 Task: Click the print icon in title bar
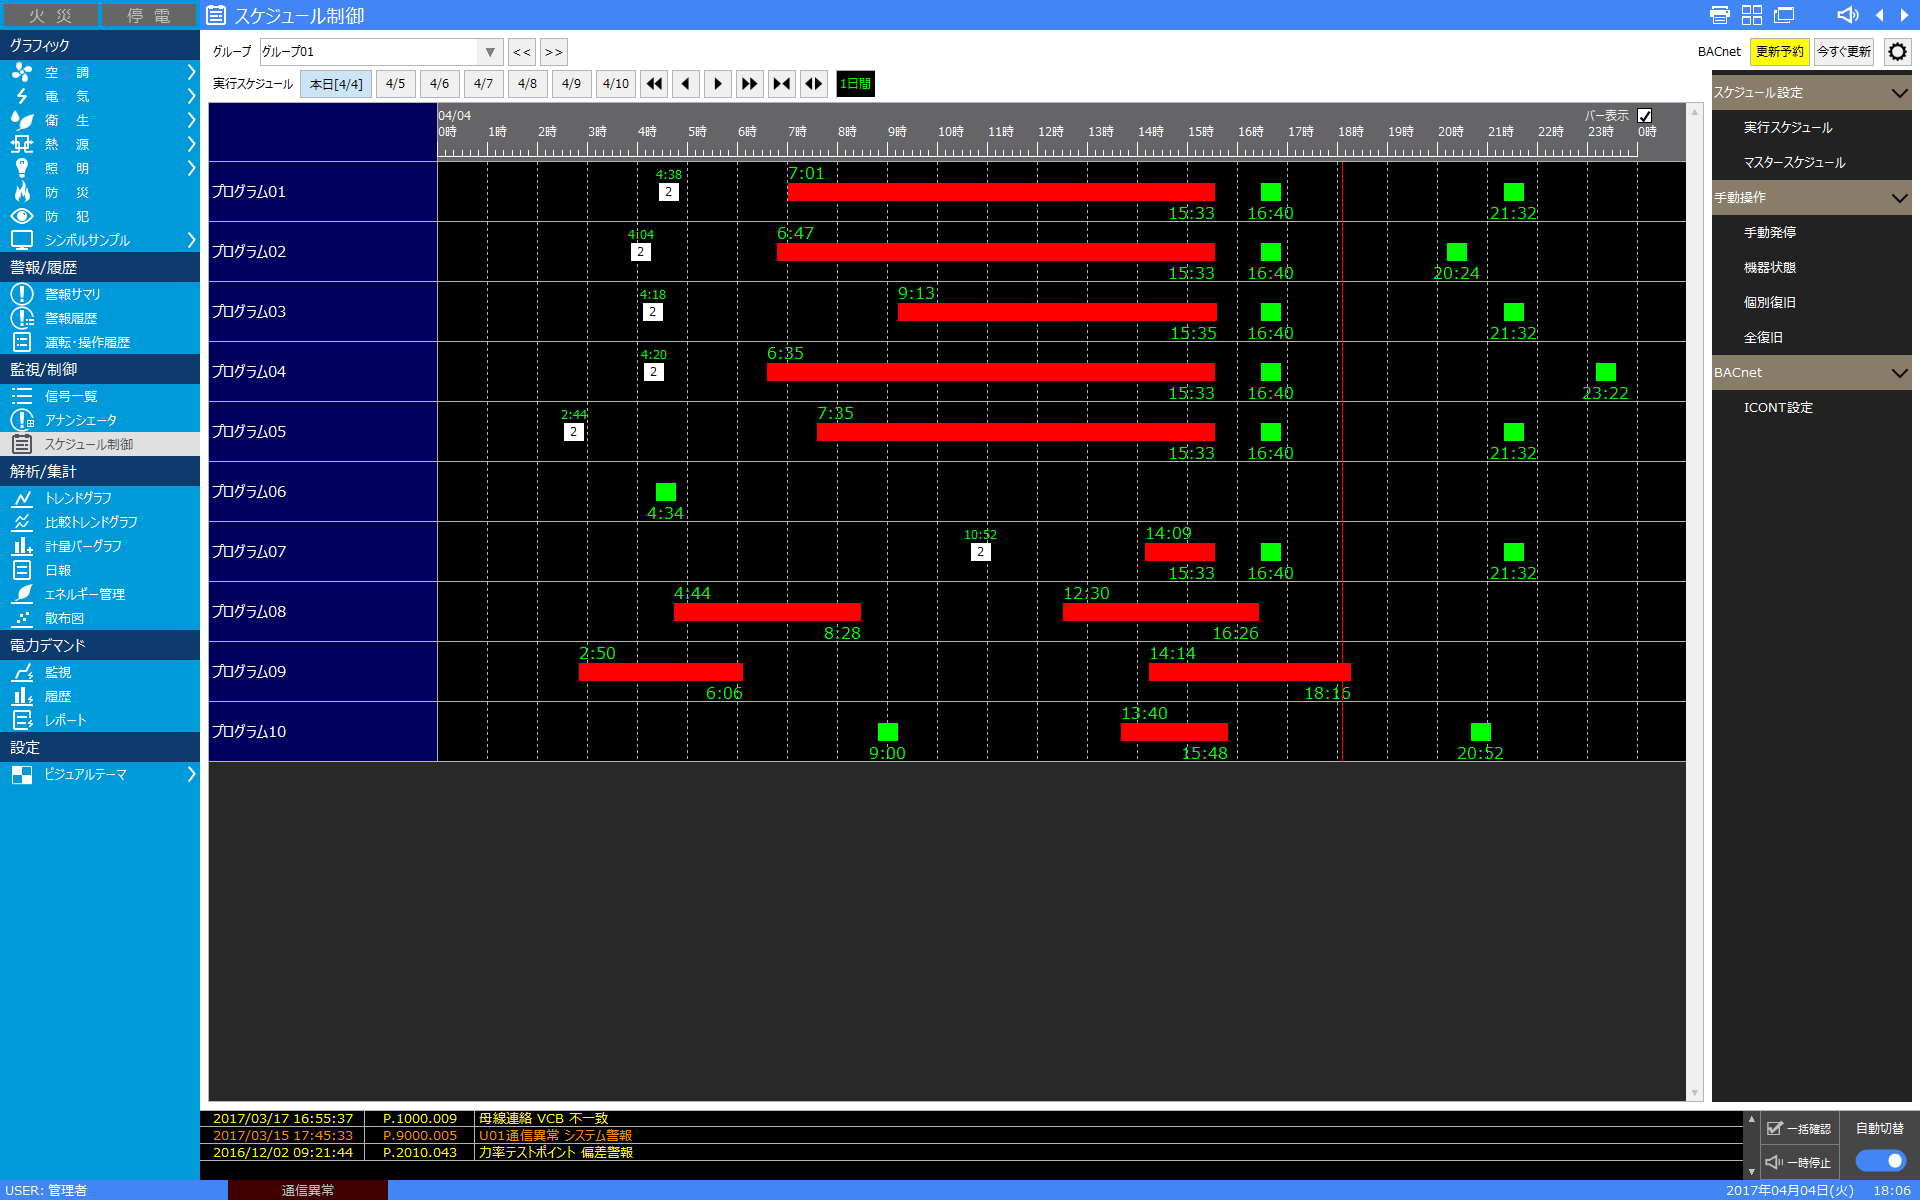point(1720,15)
